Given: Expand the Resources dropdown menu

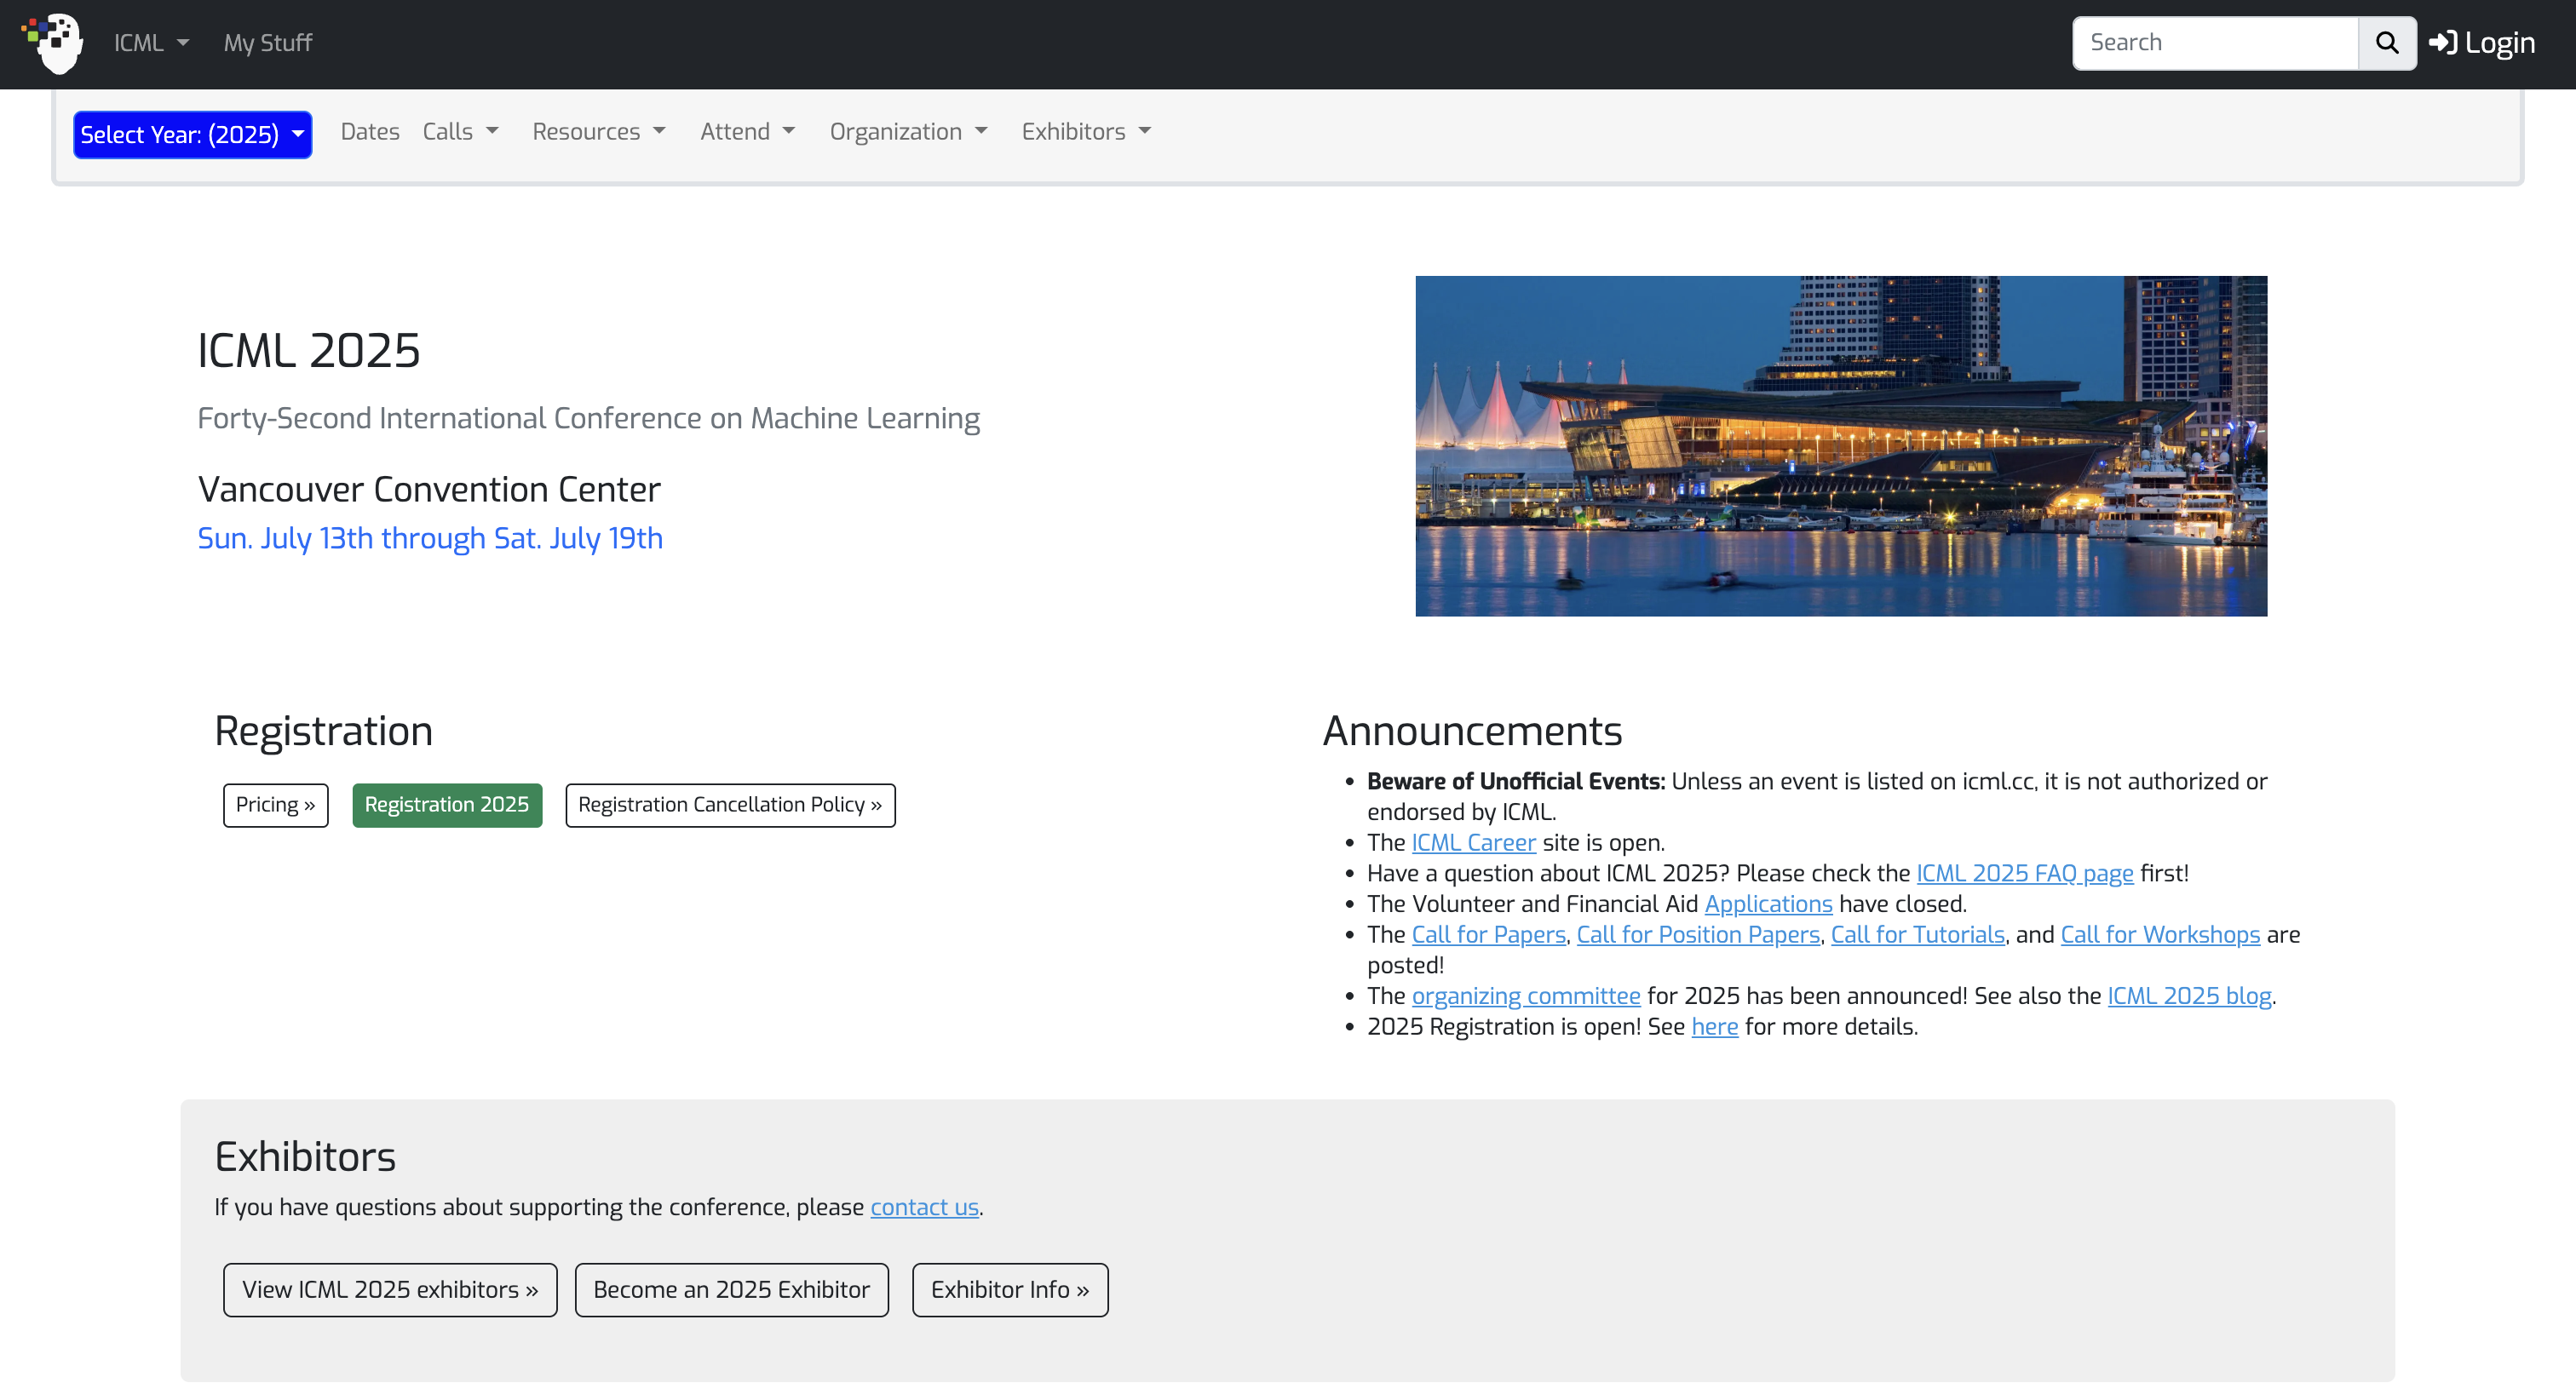Looking at the screenshot, I should coord(598,132).
